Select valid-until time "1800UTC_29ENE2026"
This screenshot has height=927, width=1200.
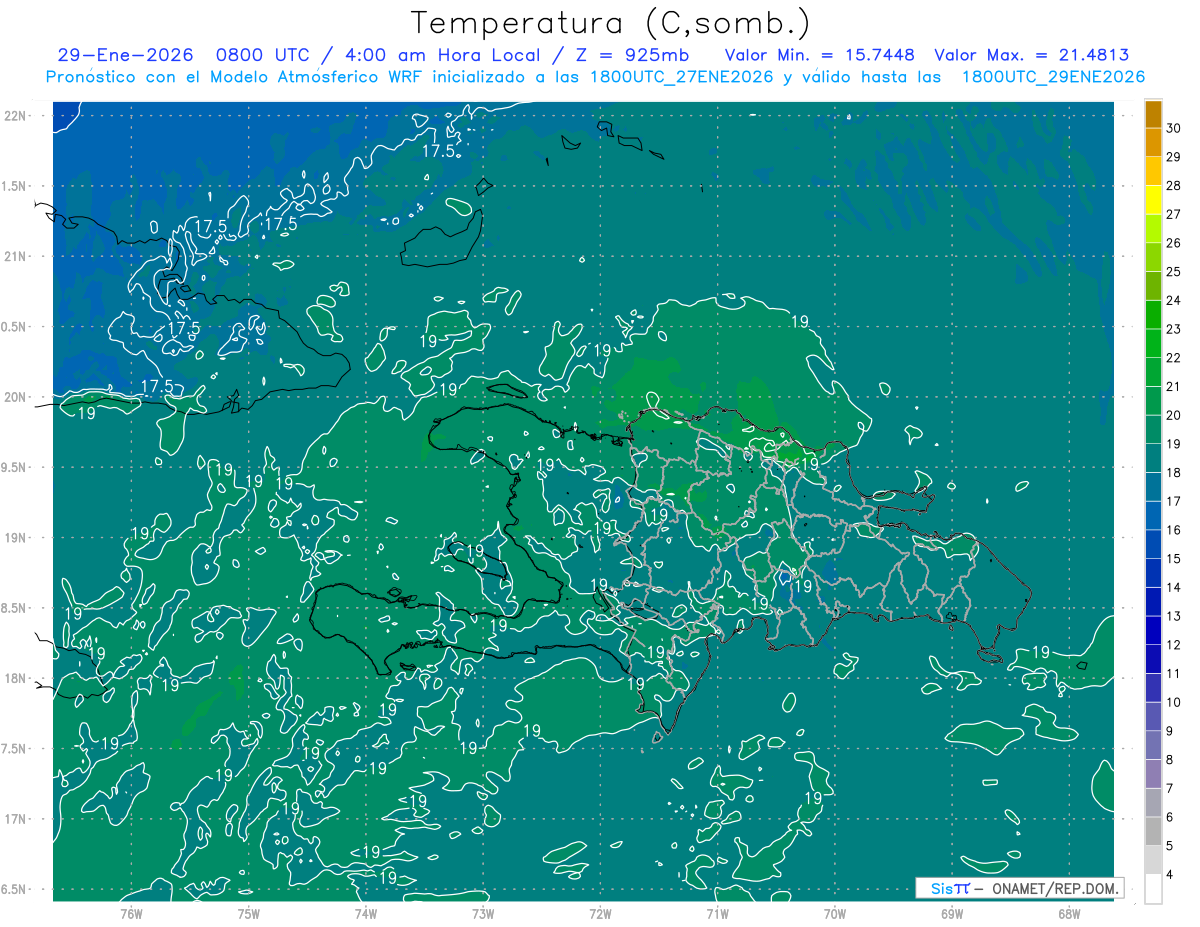pos(1053,77)
